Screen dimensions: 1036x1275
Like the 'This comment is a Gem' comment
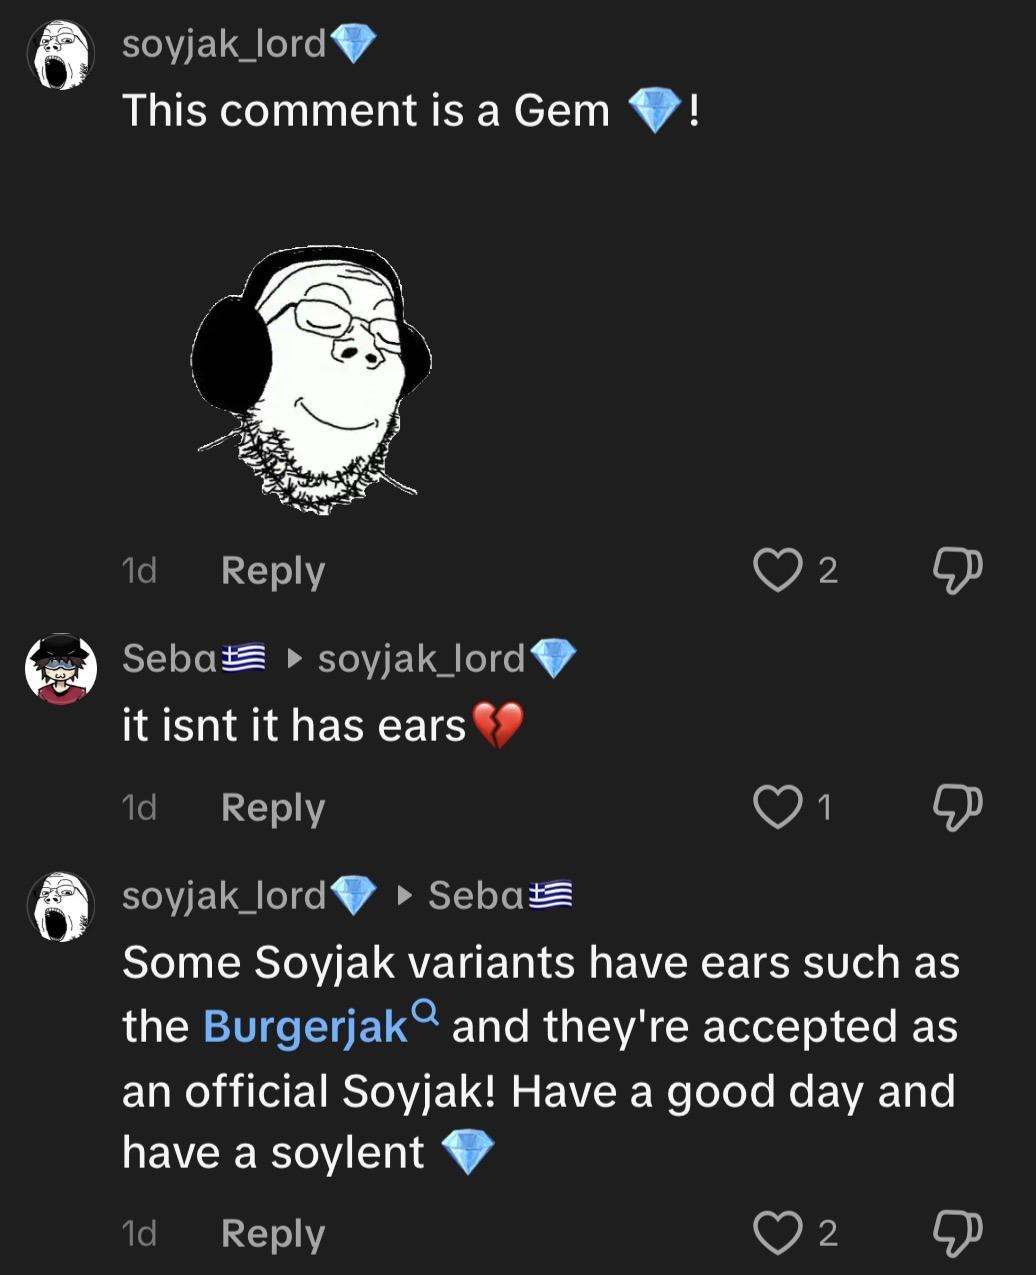777,570
